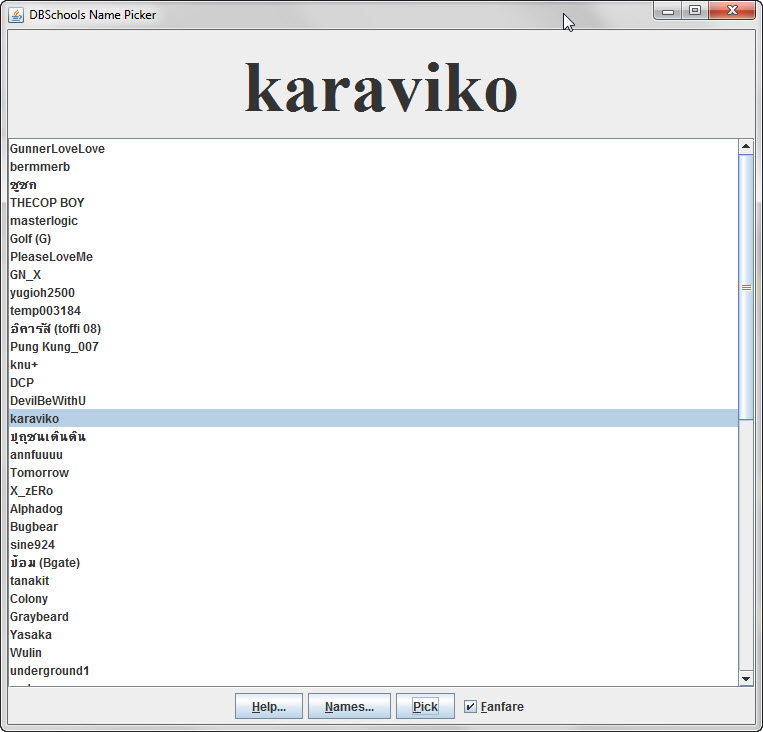Select GunnerLoveLove in the list

(x=373, y=149)
